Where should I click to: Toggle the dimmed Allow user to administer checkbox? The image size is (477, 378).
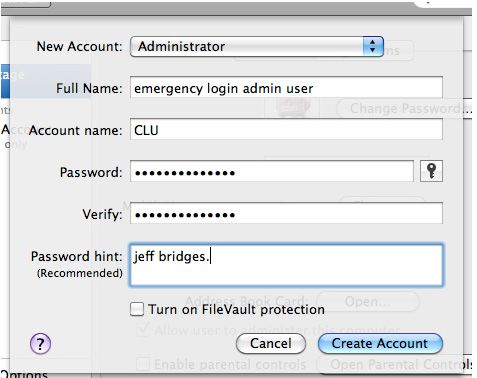(143, 330)
